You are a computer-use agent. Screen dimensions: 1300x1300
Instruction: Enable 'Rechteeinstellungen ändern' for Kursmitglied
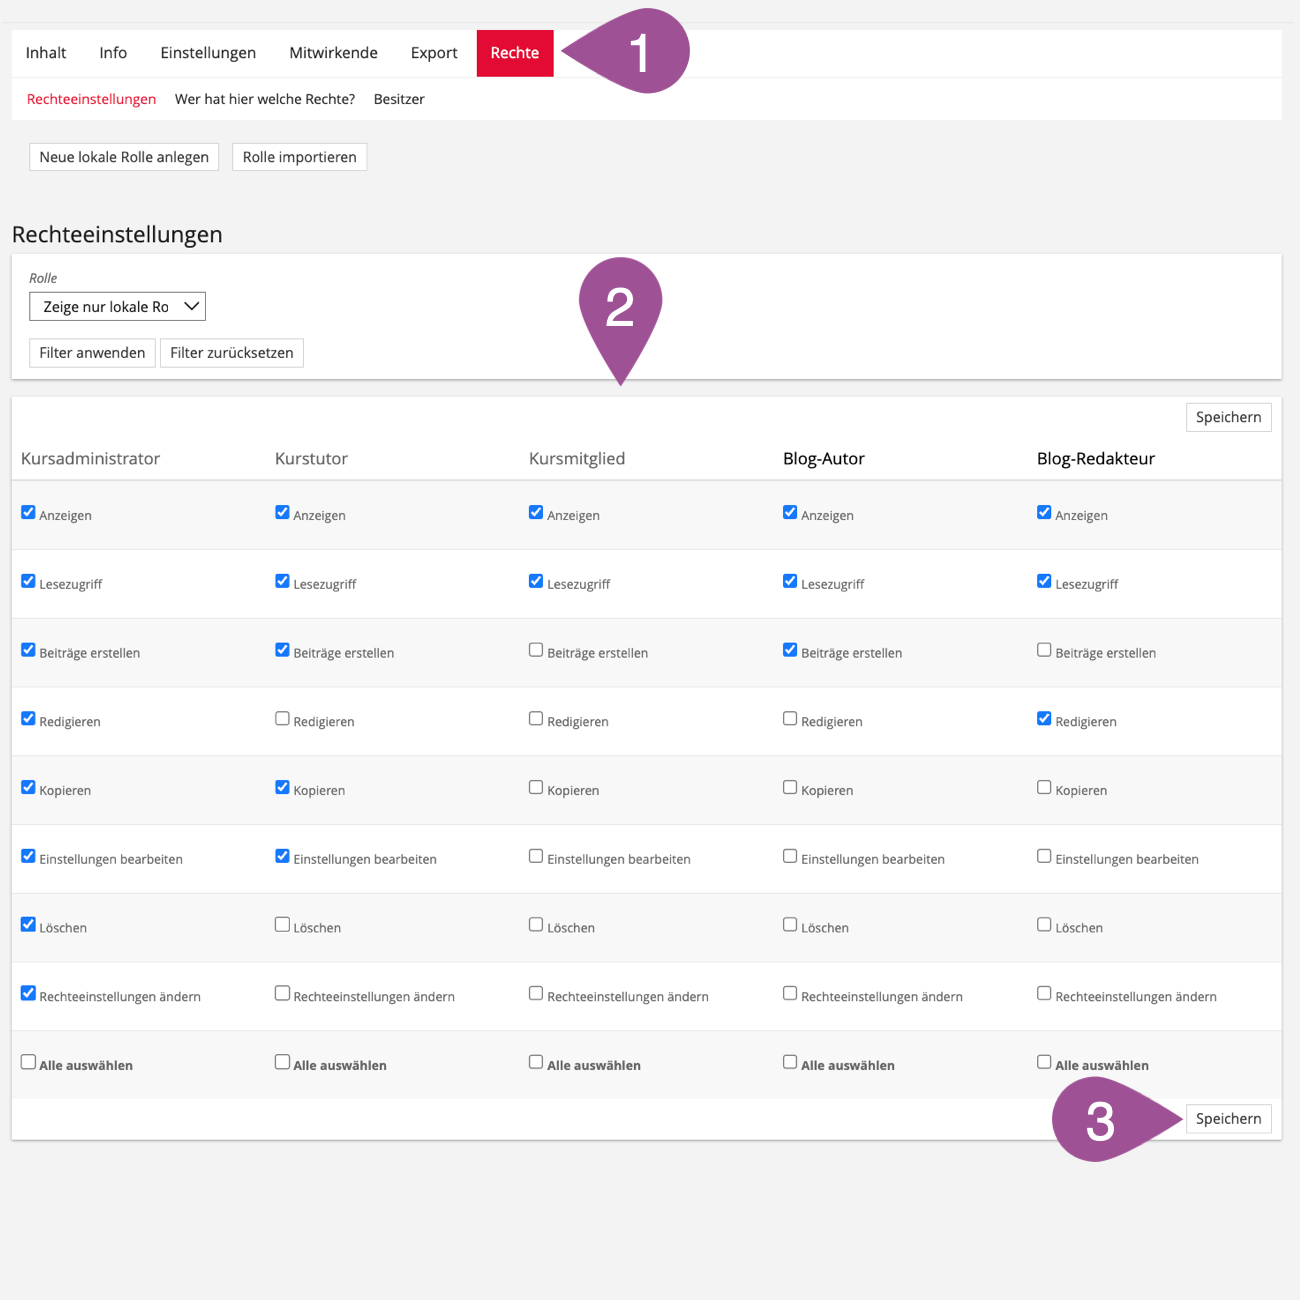[x=536, y=994]
